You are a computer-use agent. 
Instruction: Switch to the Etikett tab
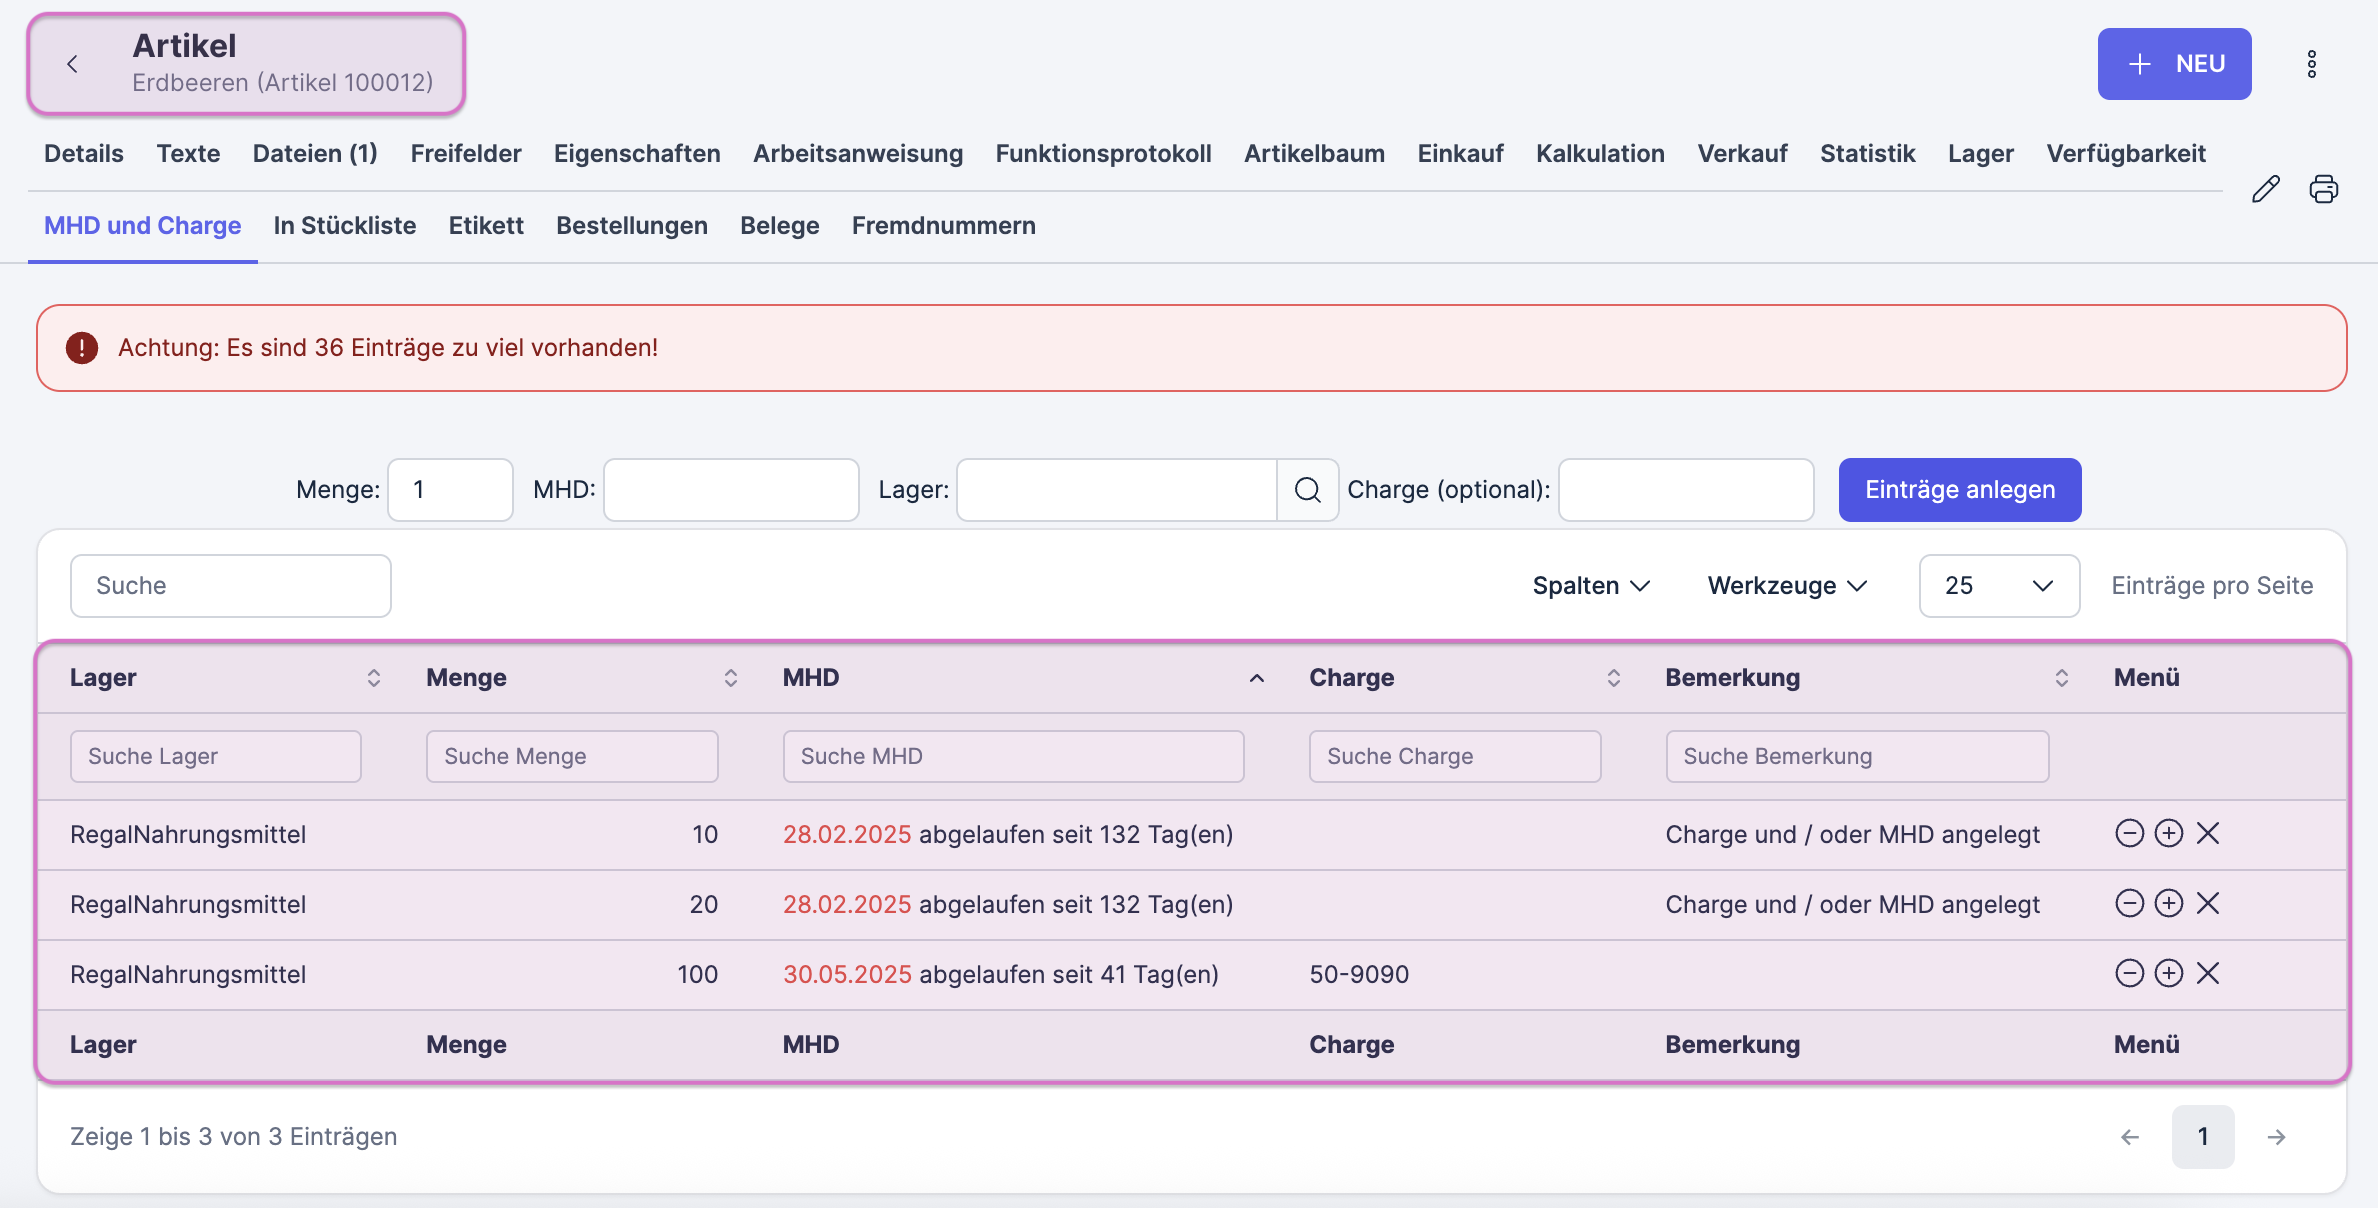tap(486, 226)
